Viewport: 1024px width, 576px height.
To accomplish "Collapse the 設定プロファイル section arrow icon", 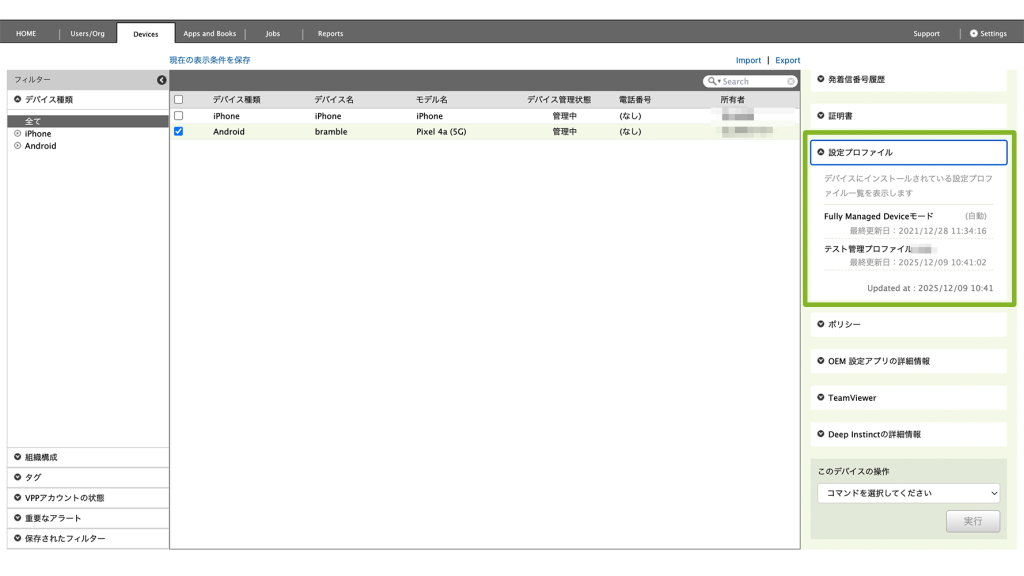I will [821, 152].
